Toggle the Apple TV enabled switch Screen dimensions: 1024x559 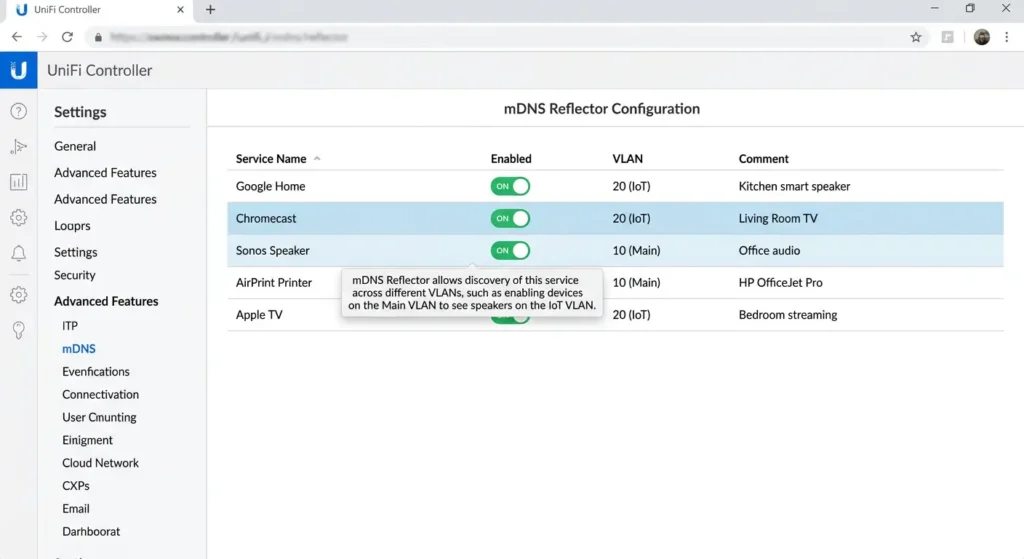click(x=510, y=319)
